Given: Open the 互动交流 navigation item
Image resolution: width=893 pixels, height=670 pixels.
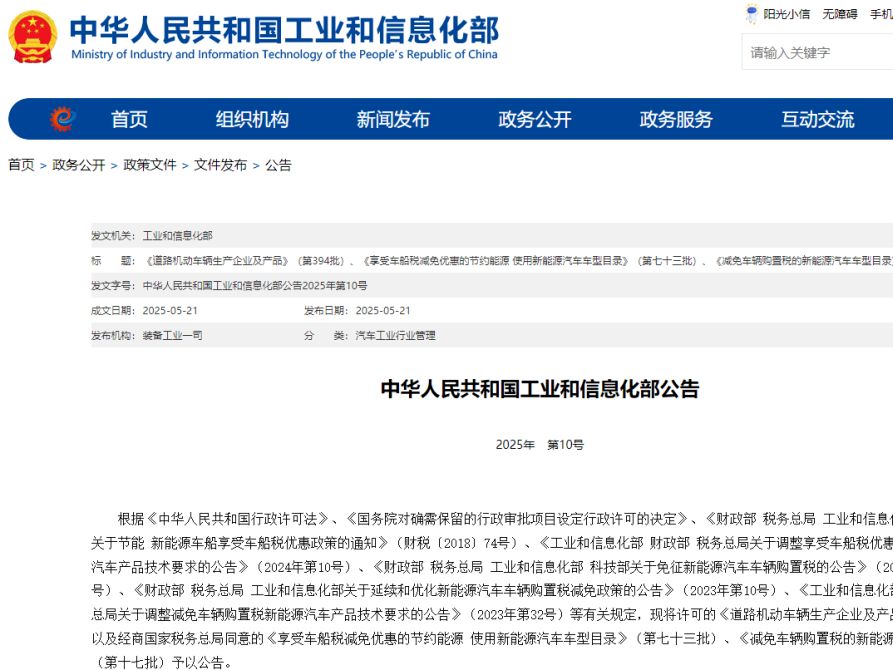Looking at the screenshot, I should (817, 120).
